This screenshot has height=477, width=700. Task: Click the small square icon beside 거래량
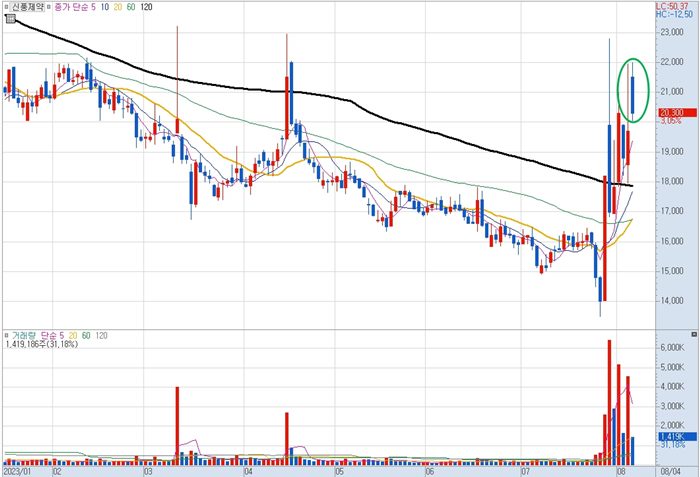click(x=6, y=335)
